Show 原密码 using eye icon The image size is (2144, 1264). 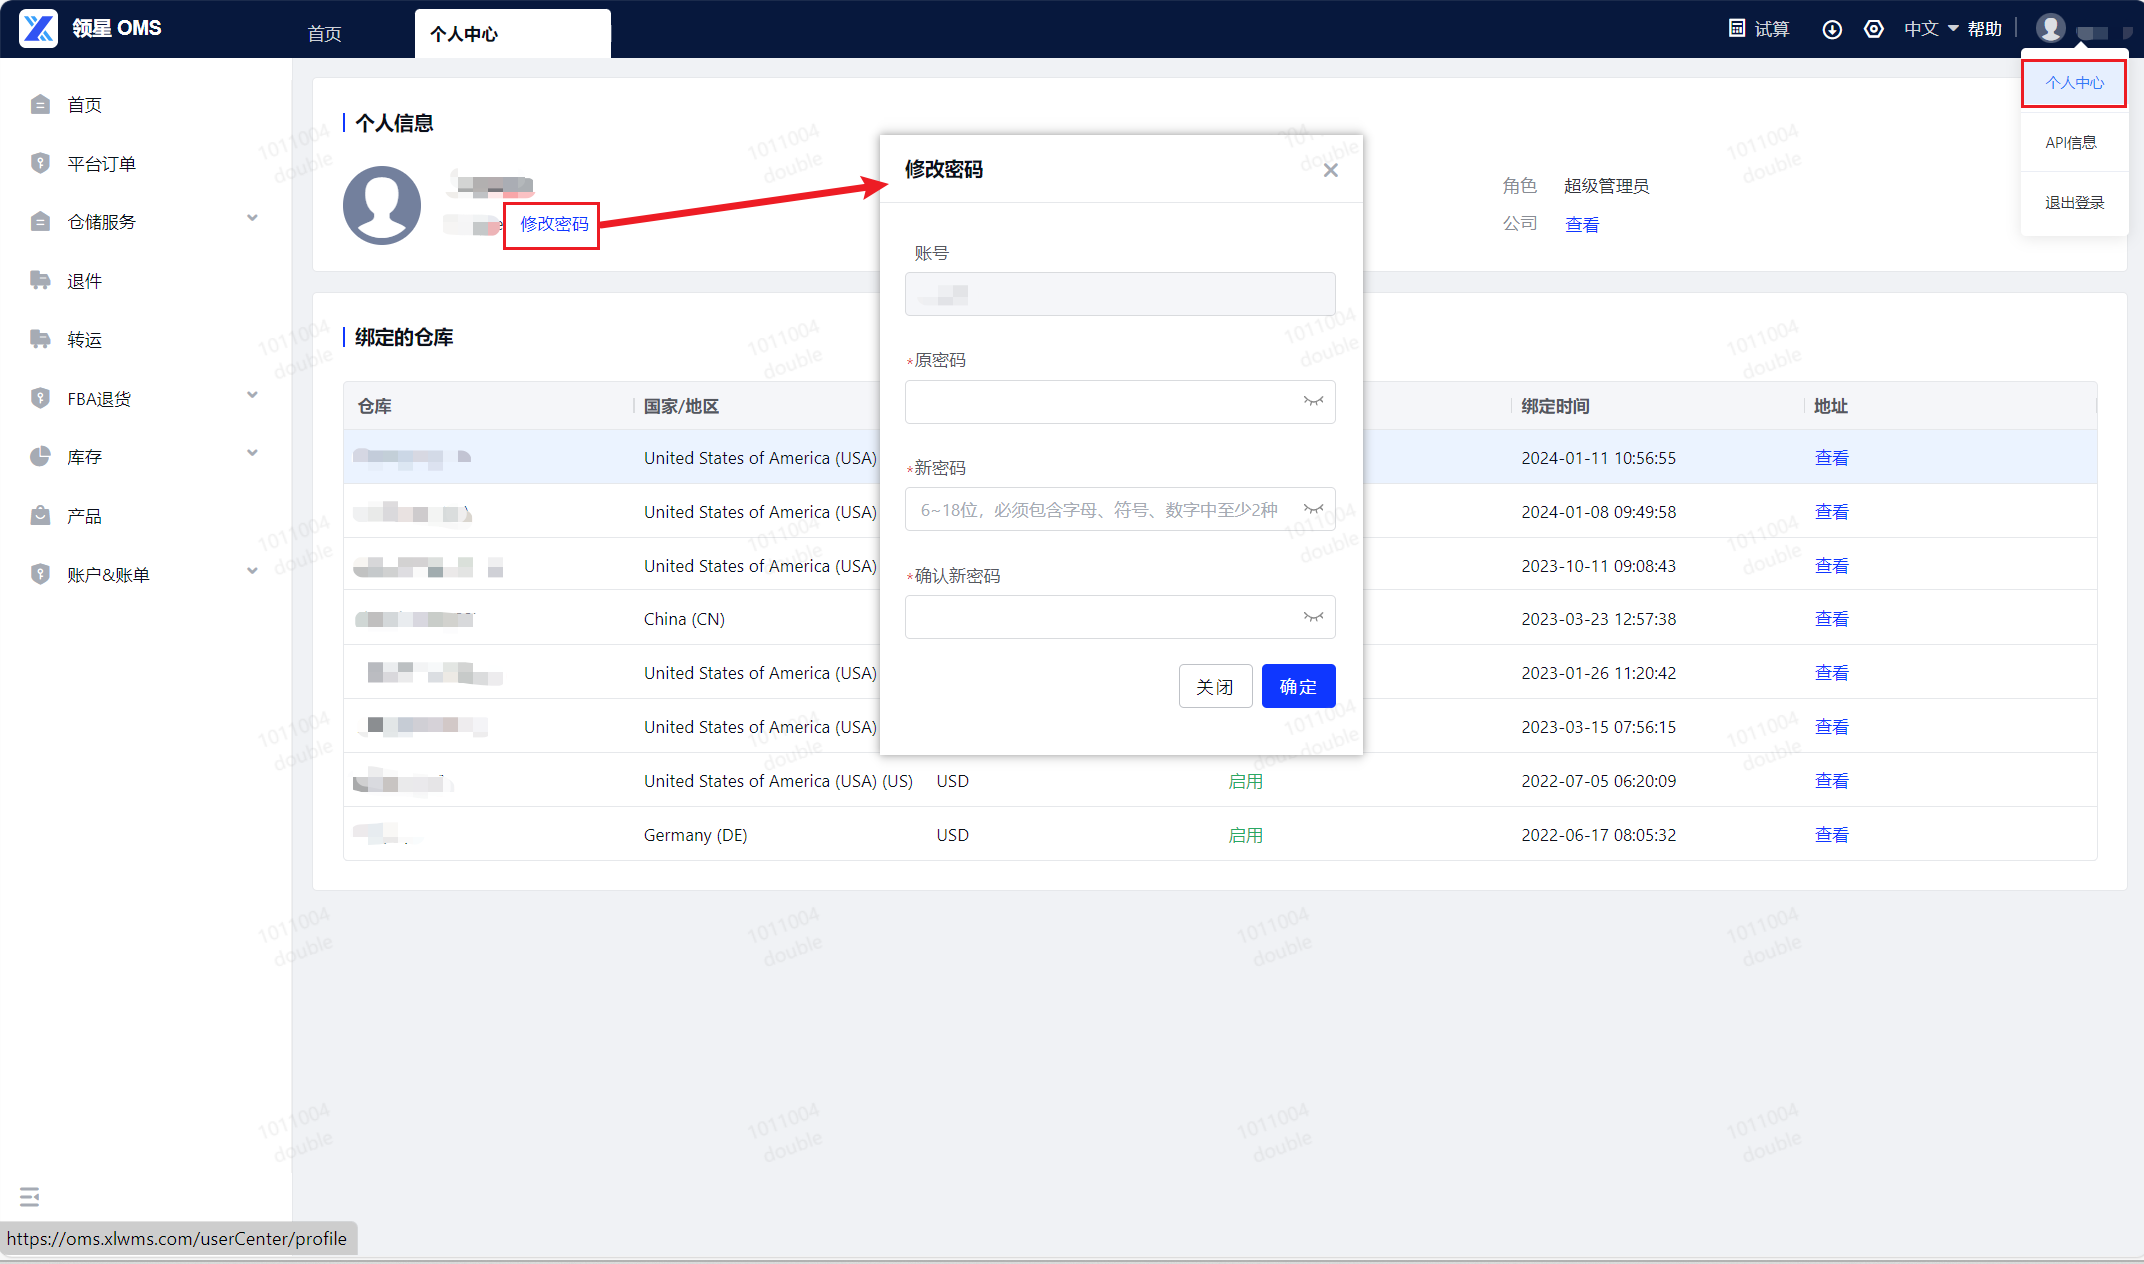click(x=1313, y=401)
